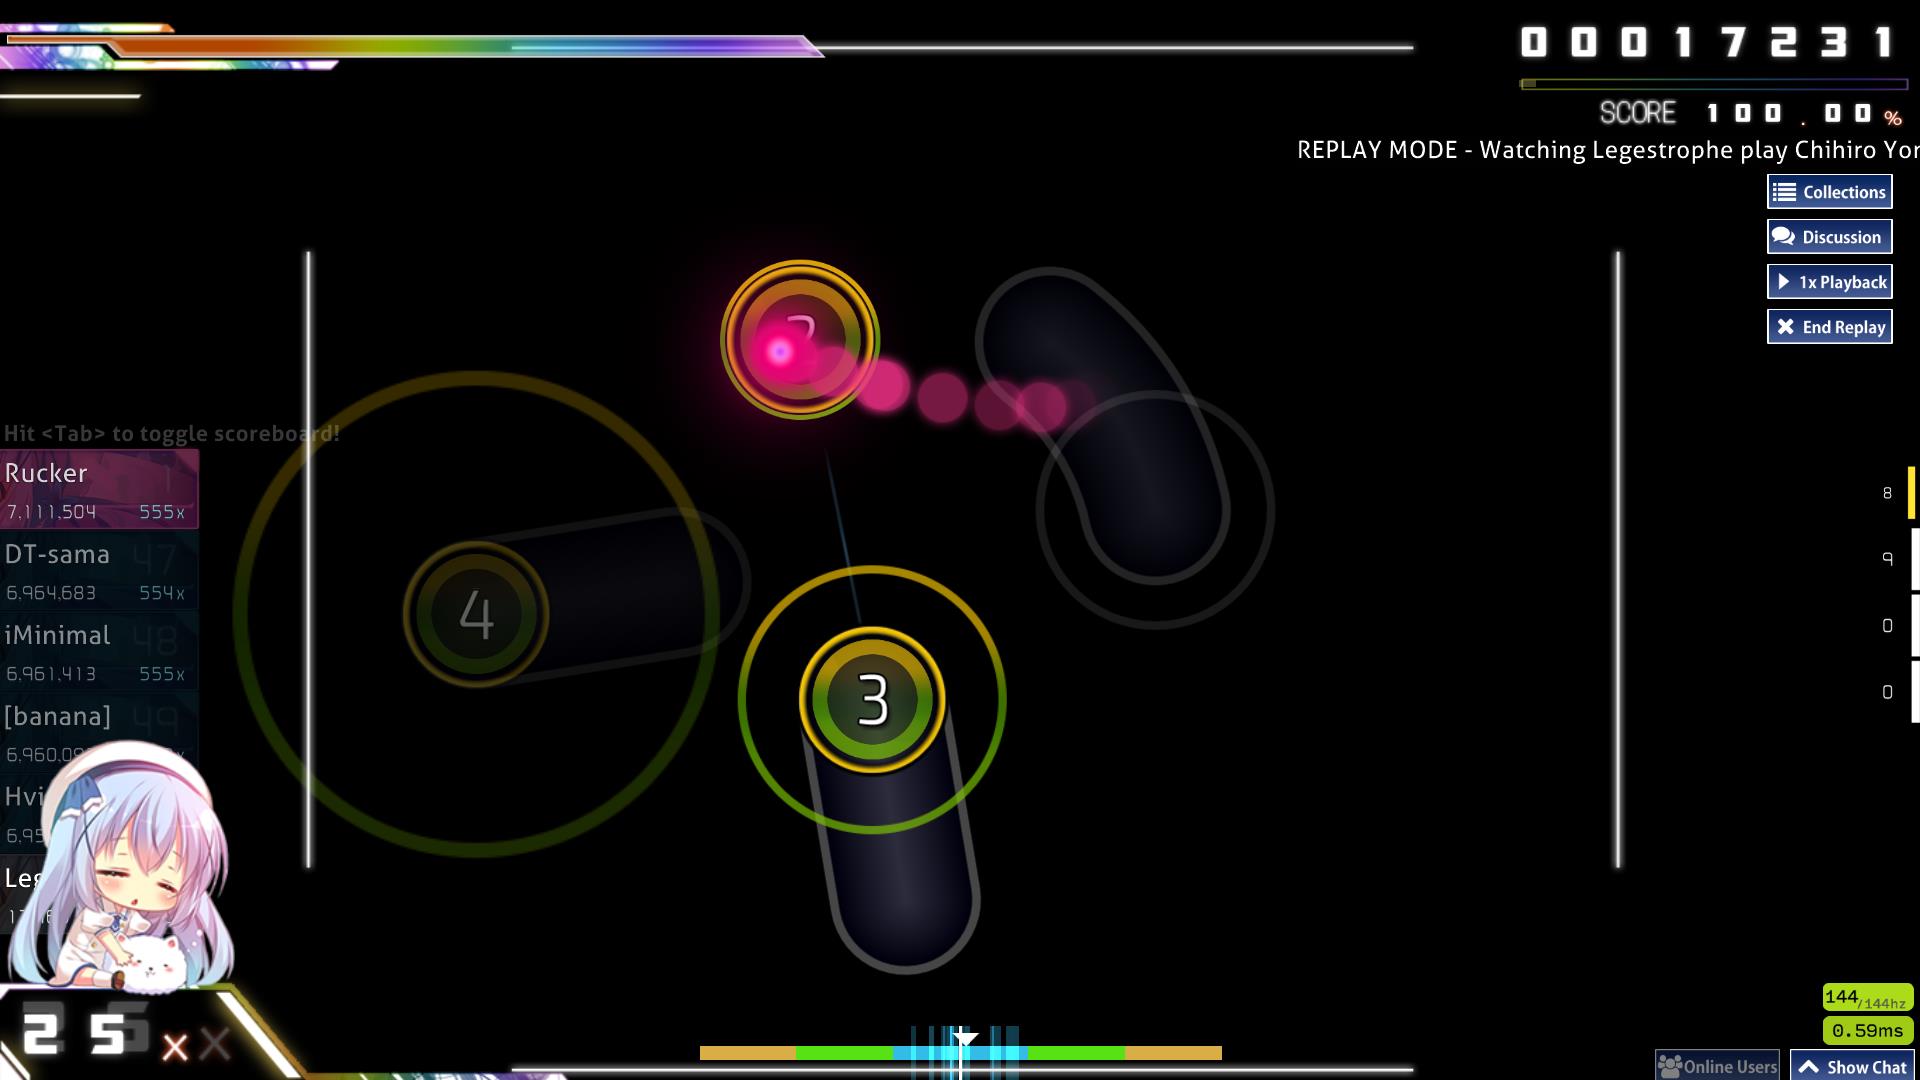
Task: Click the play triangle on 1x Playback
Action: 1784,282
